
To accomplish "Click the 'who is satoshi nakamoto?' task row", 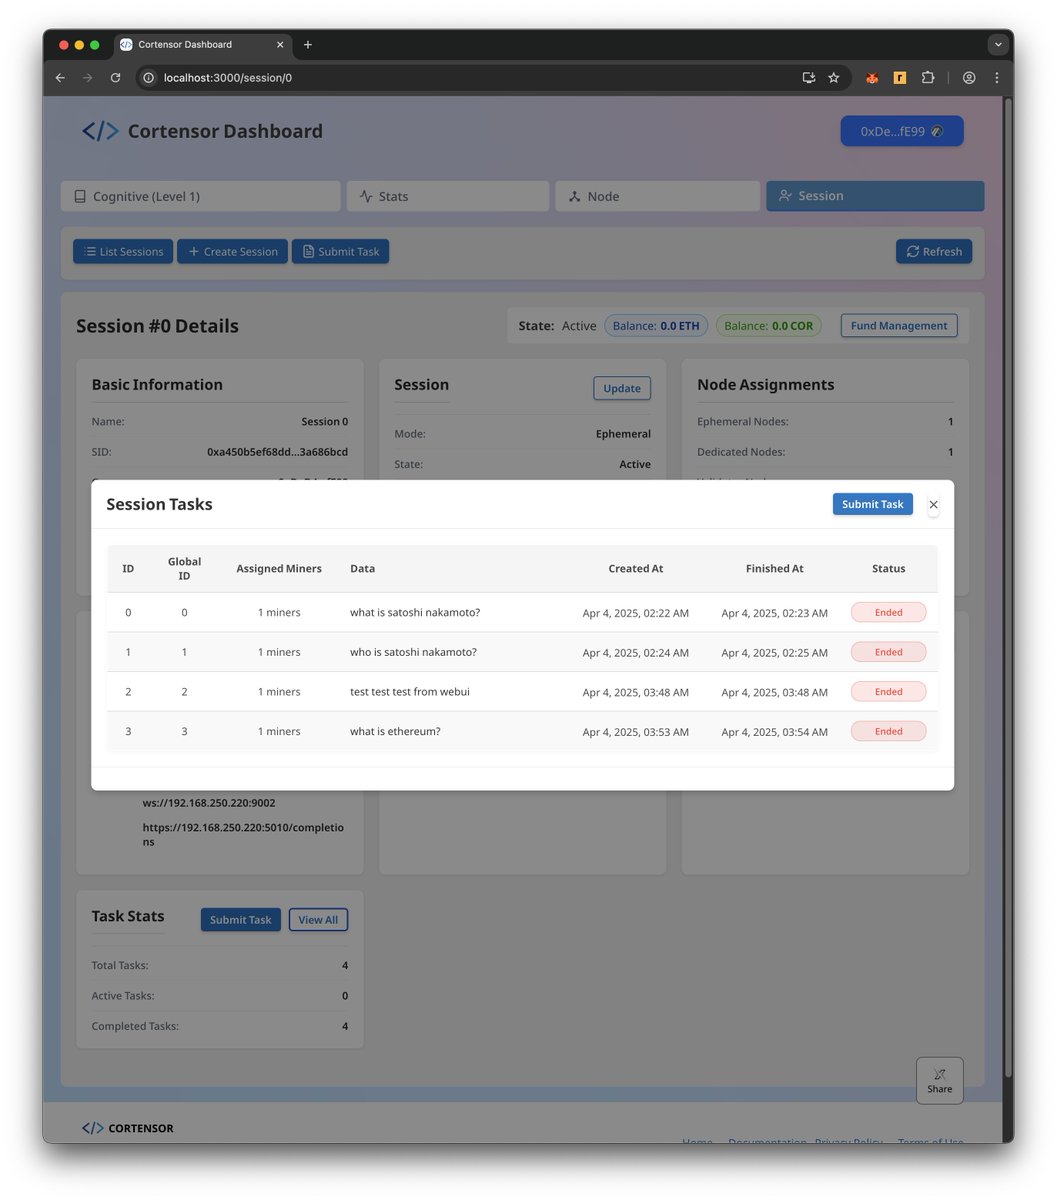I will point(522,652).
